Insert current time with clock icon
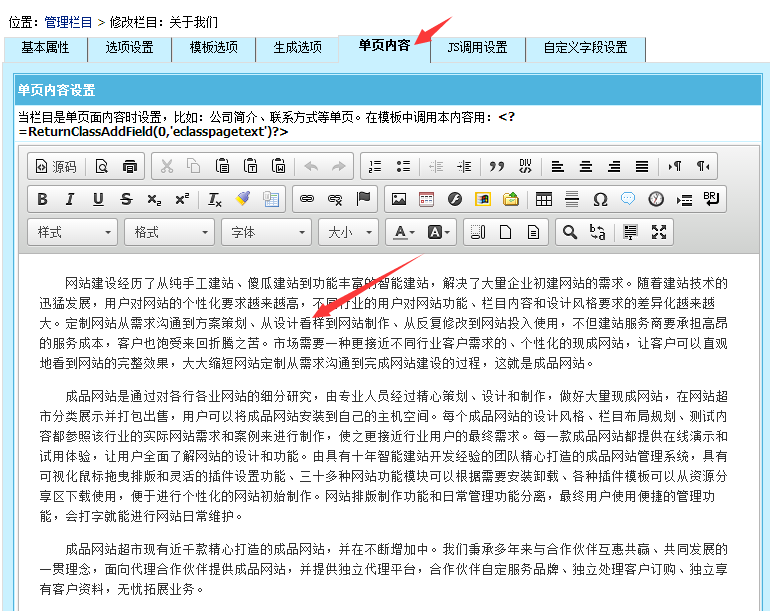 tap(656, 199)
